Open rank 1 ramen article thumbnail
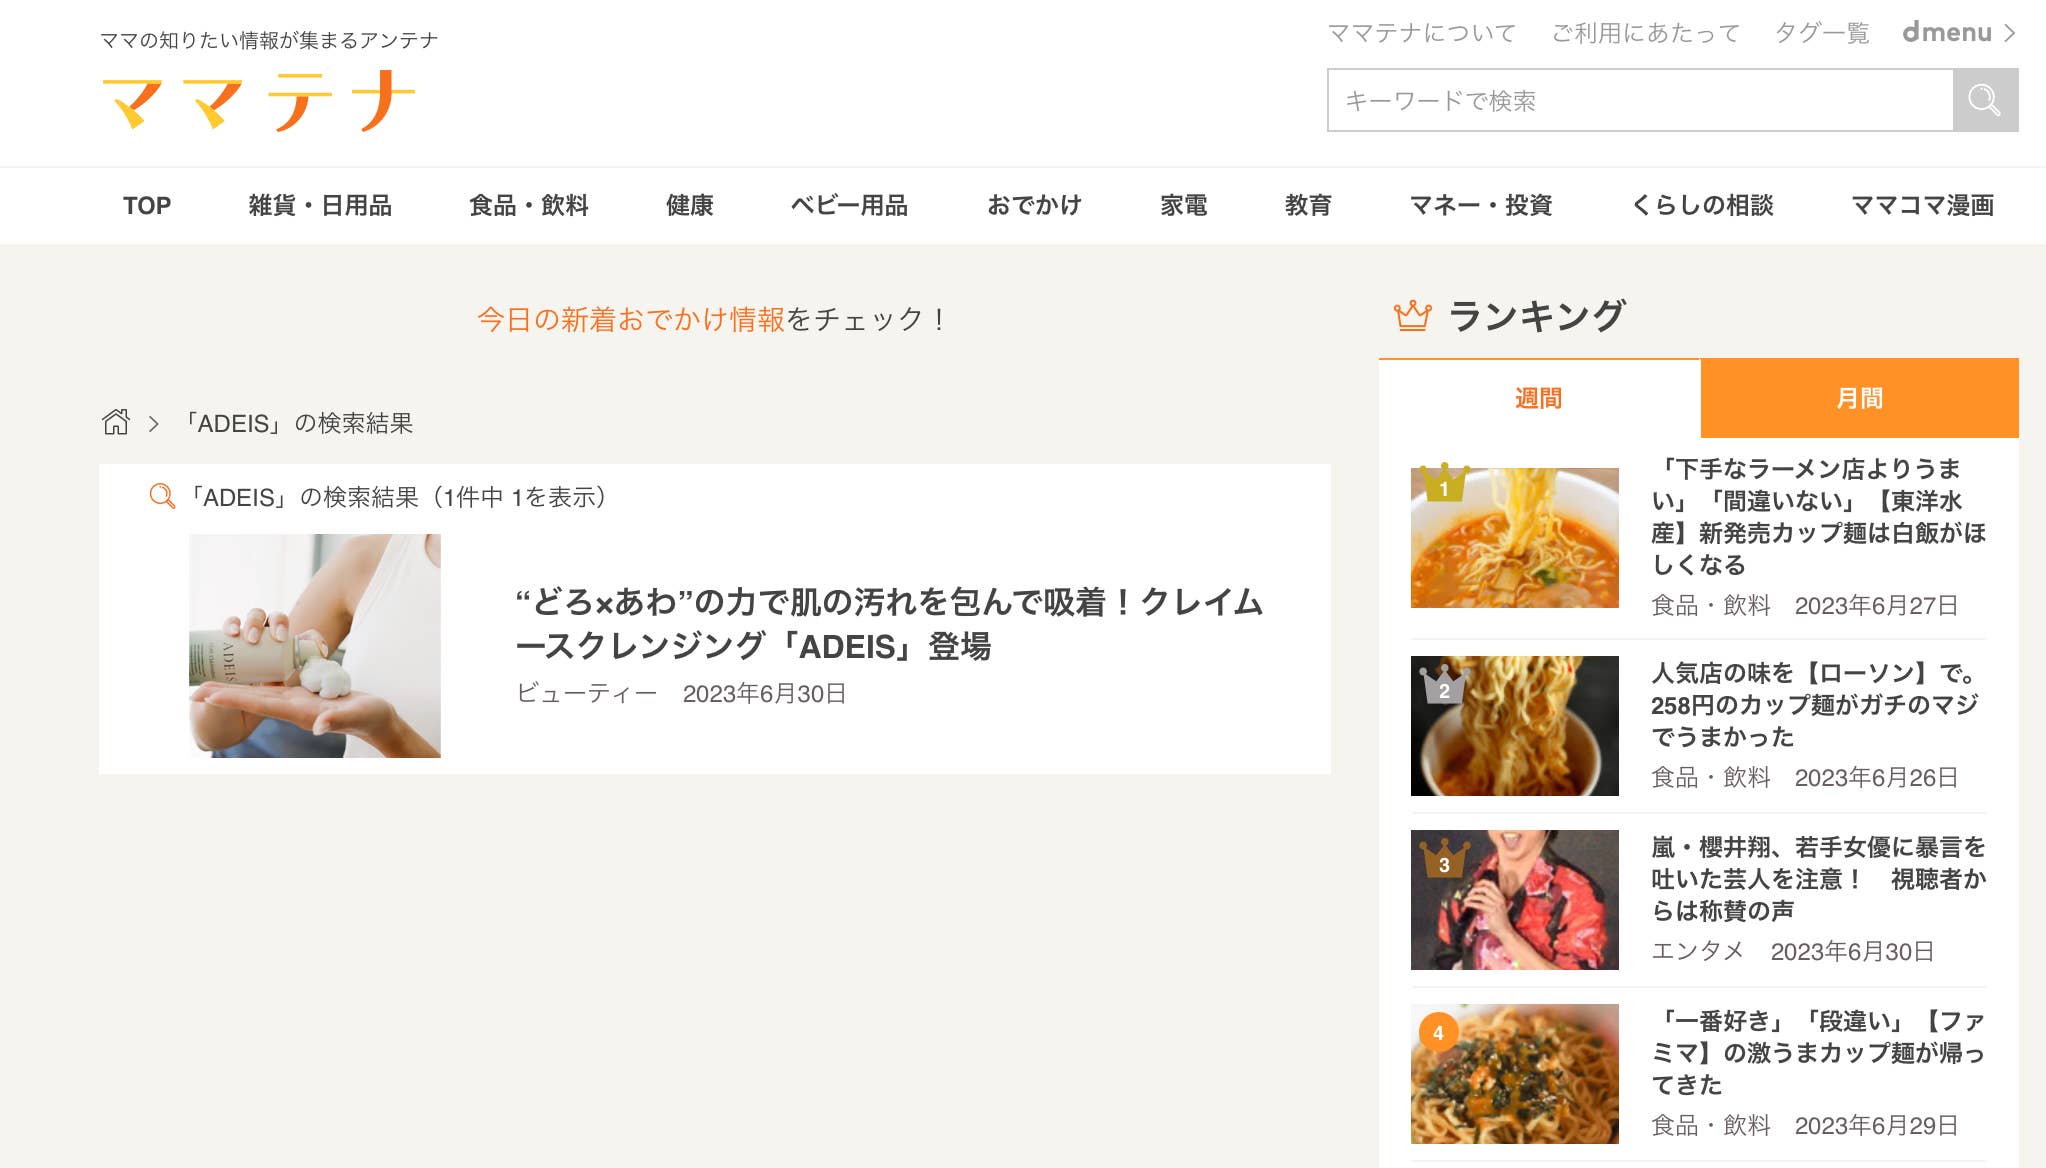The image size is (2046, 1168). [x=1514, y=538]
